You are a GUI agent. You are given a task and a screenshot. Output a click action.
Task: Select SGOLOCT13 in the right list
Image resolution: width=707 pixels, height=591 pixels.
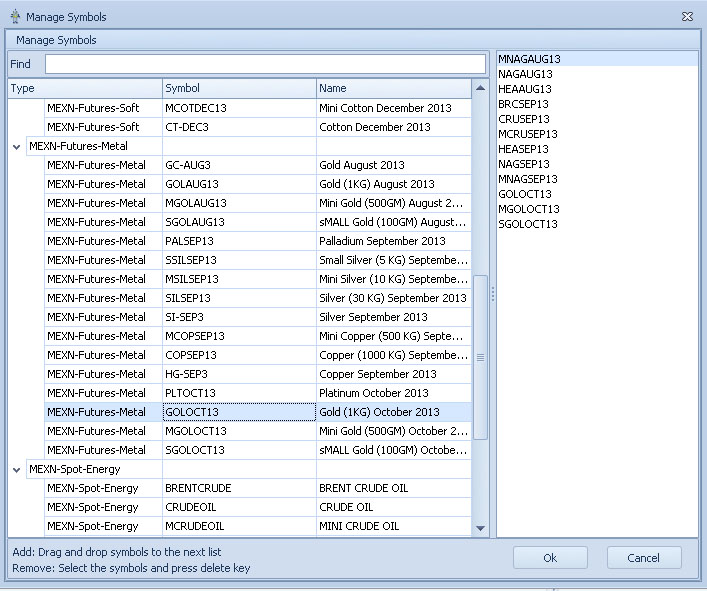[527, 224]
